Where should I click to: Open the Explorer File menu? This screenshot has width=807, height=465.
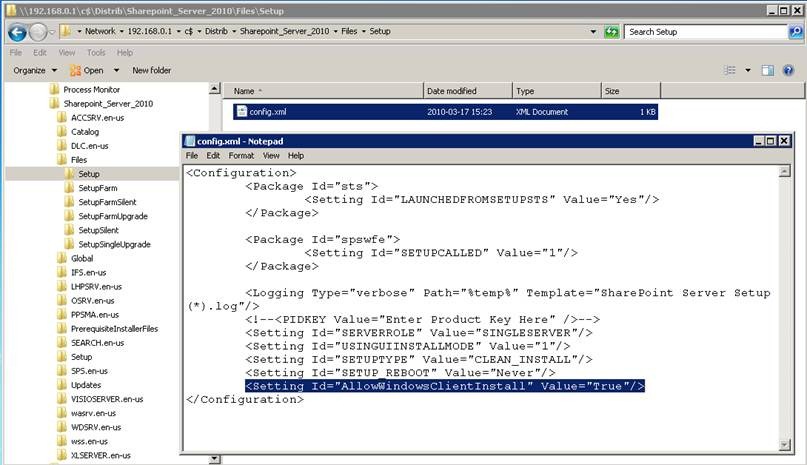16,53
